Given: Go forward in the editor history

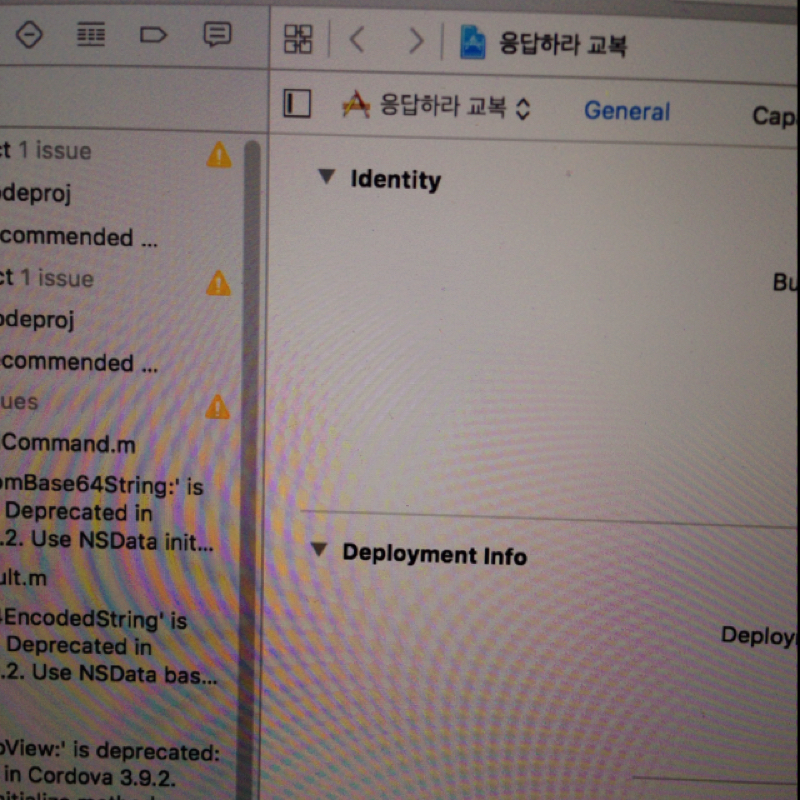Looking at the screenshot, I should pyautogui.click(x=416, y=40).
